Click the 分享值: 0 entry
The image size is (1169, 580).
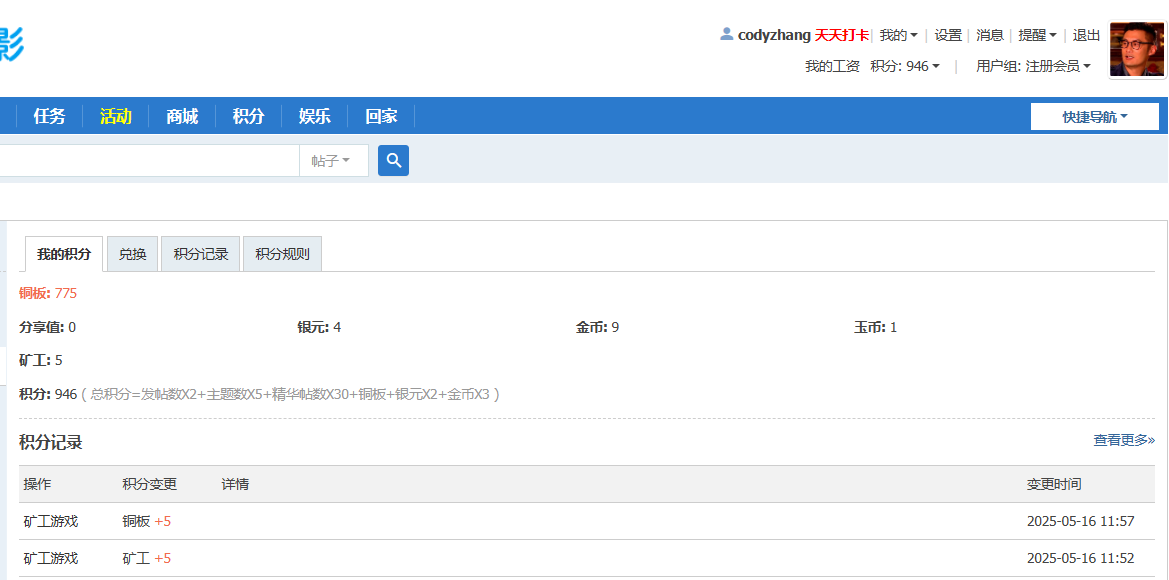click(x=47, y=327)
